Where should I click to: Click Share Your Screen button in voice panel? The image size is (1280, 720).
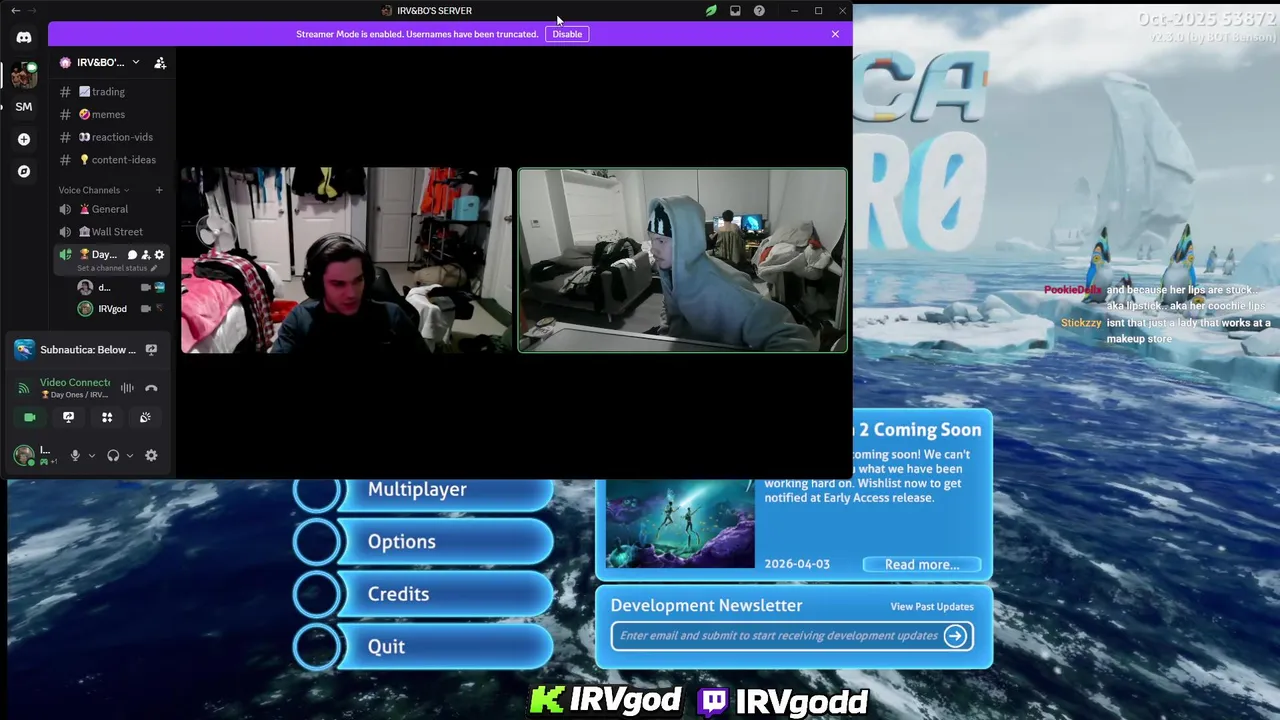(x=68, y=417)
